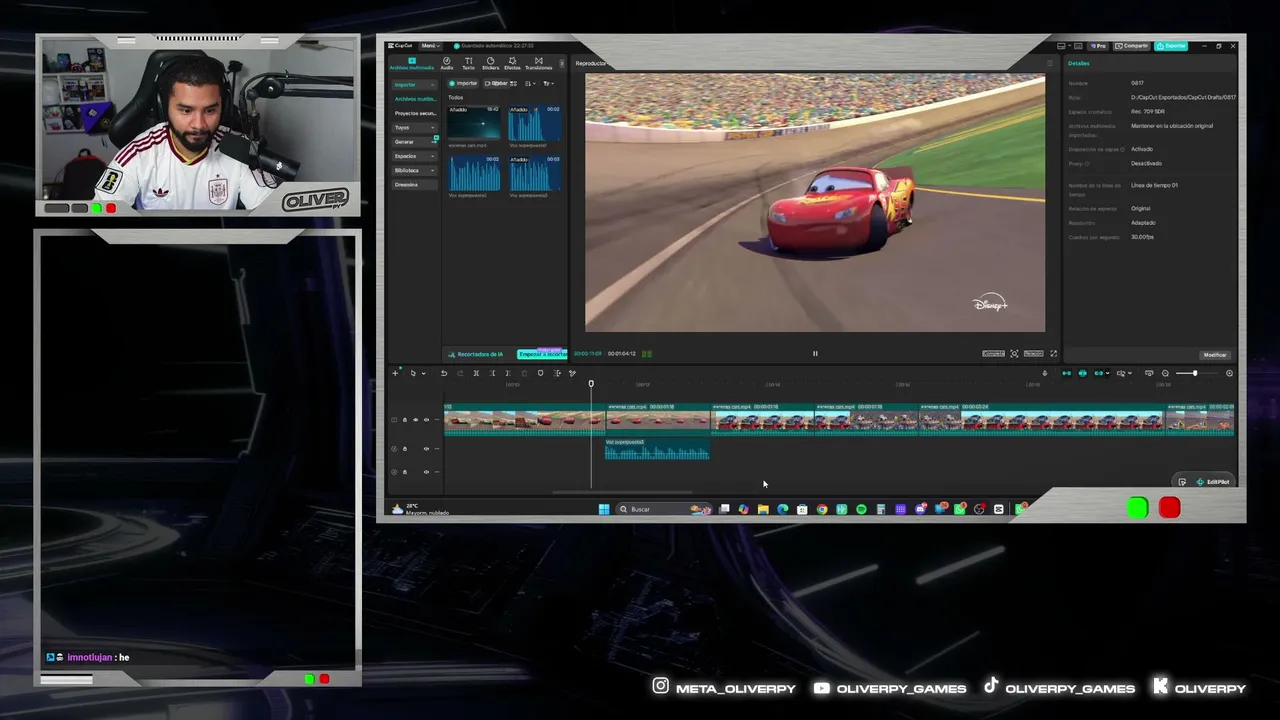1280x720 pixels.
Task: Select the Voz superpuesta1 audio thumbnail
Action: click(535, 124)
